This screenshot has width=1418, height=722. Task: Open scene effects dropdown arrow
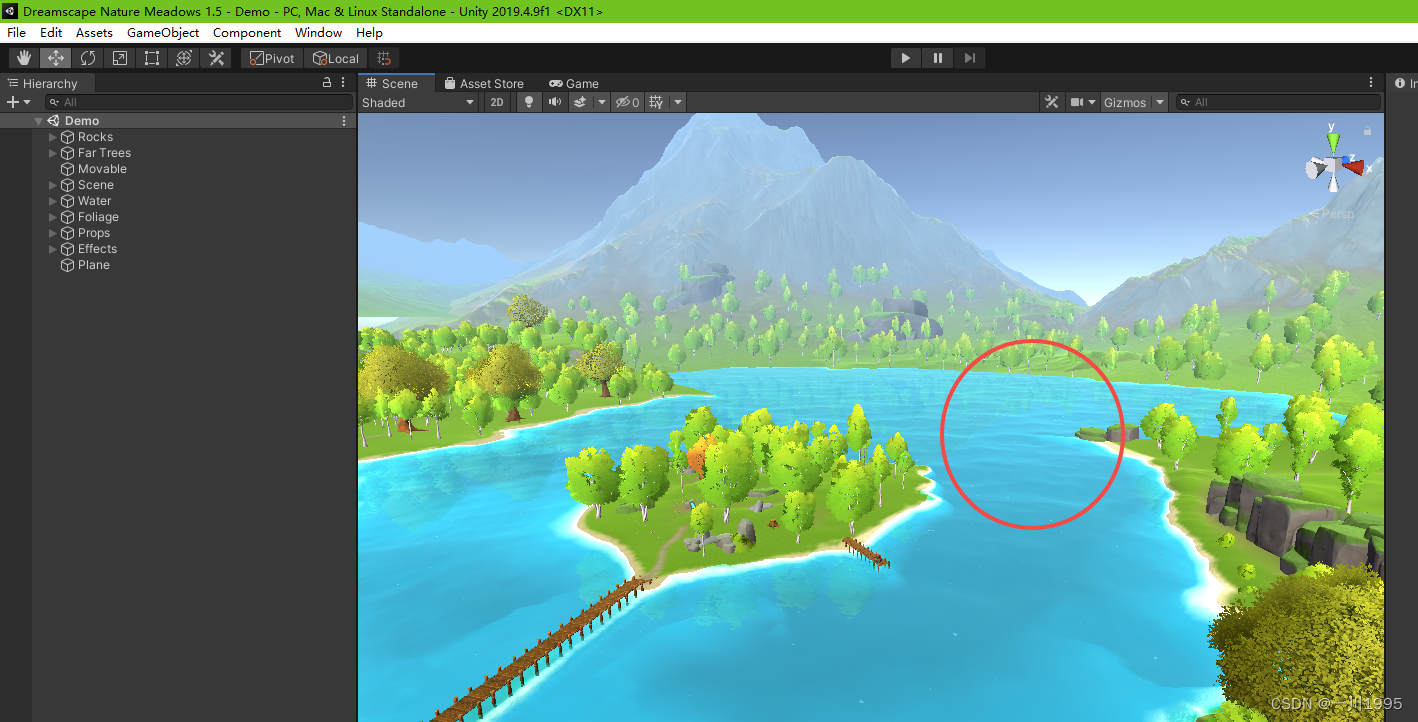click(x=602, y=102)
